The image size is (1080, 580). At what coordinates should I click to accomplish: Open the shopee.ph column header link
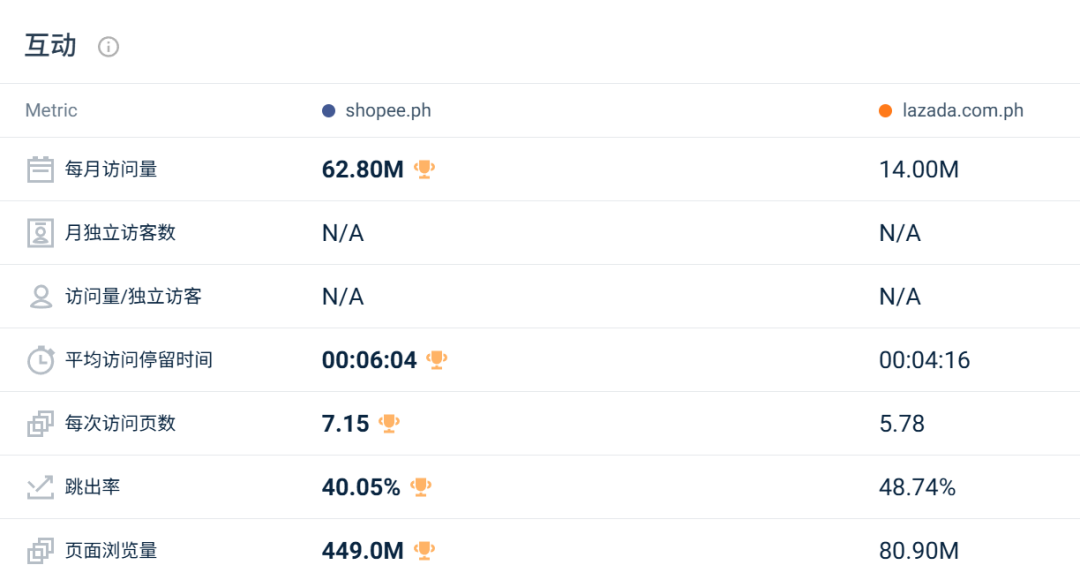click(x=388, y=111)
